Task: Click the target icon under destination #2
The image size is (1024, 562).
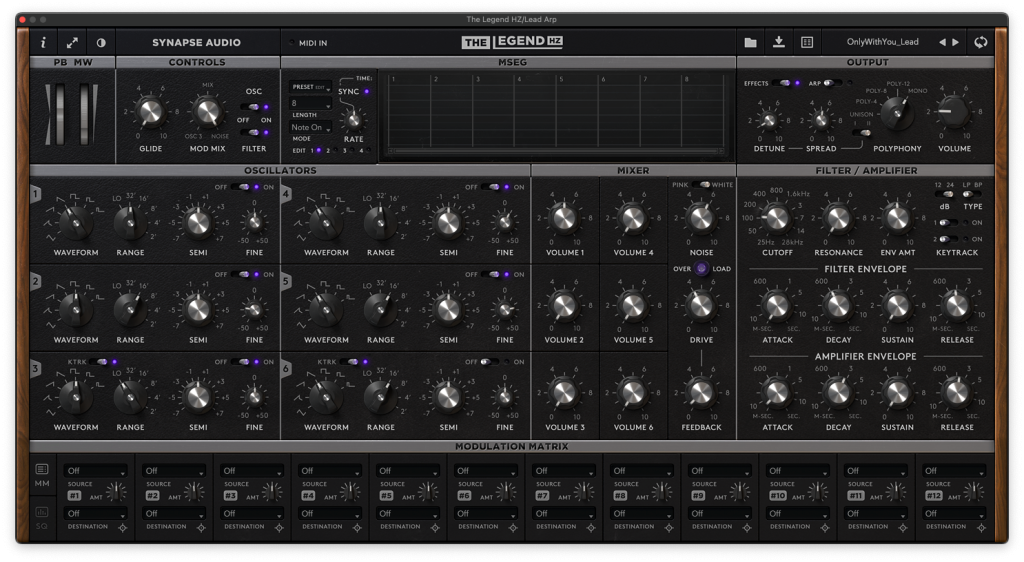Action: pyautogui.click(x=201, y=527)
